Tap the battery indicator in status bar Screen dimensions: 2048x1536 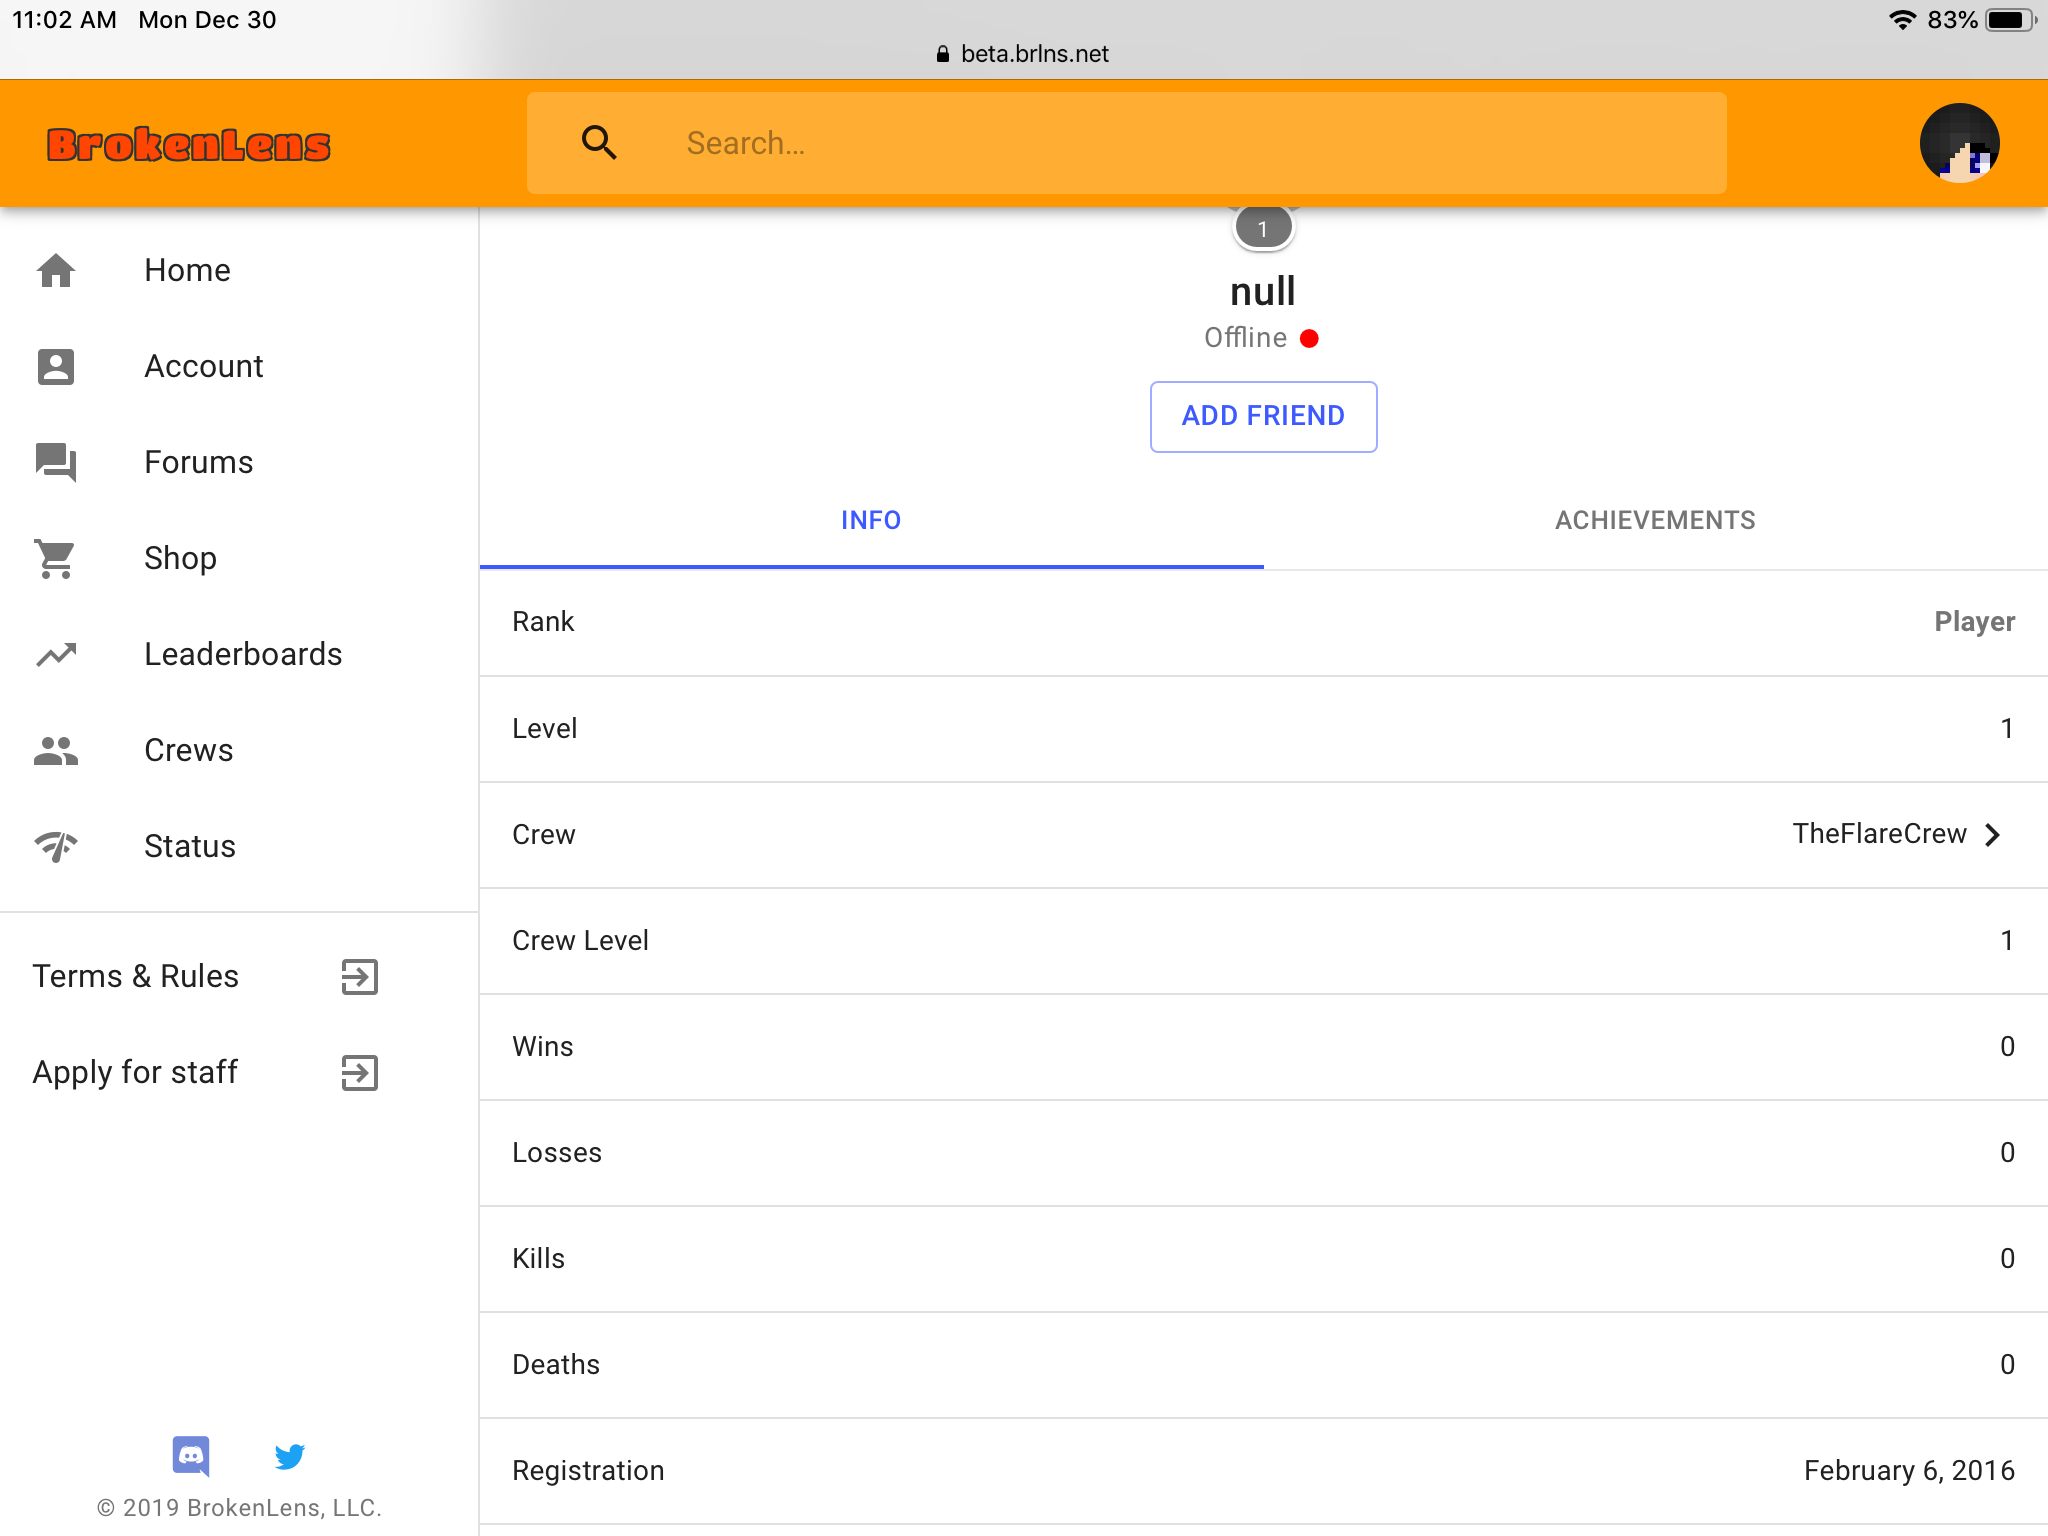click(2011, 20)
